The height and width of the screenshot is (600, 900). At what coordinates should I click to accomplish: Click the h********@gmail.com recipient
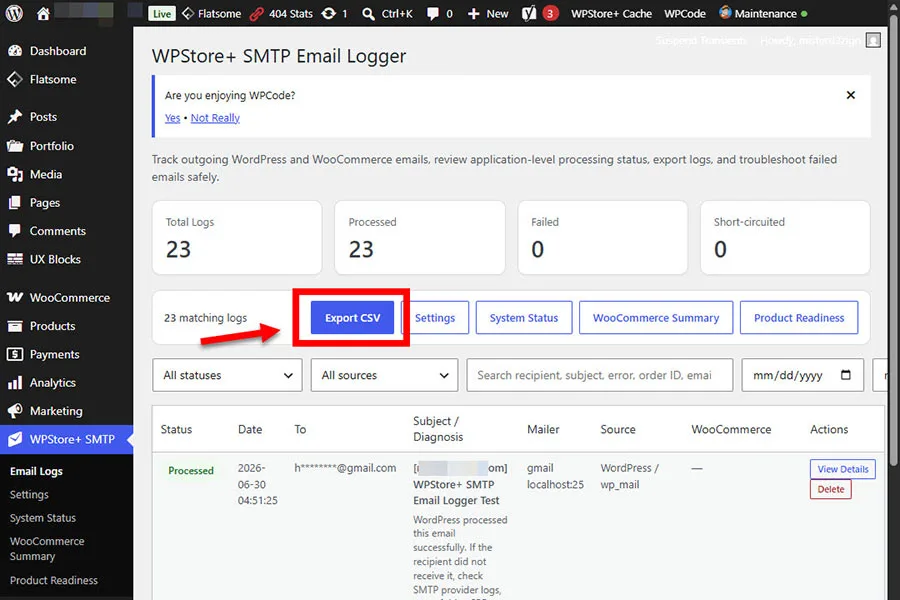point(345,468)
